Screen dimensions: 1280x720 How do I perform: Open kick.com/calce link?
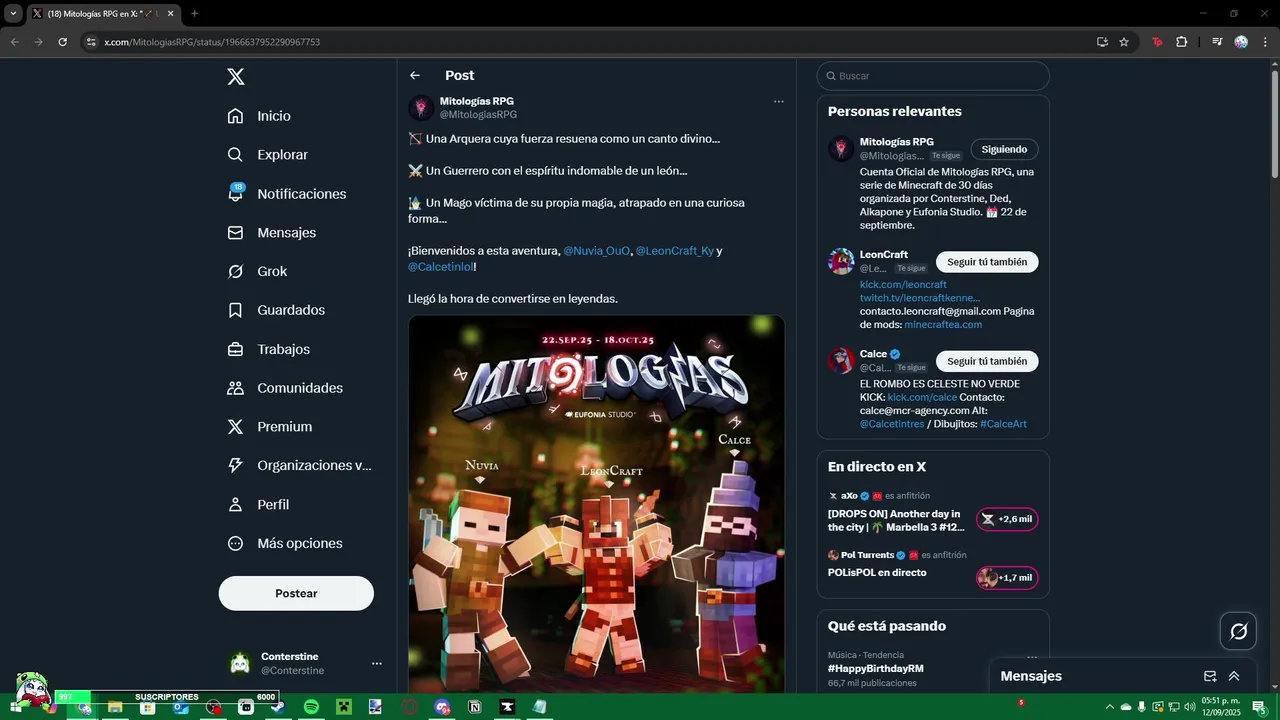click(922, 397)
